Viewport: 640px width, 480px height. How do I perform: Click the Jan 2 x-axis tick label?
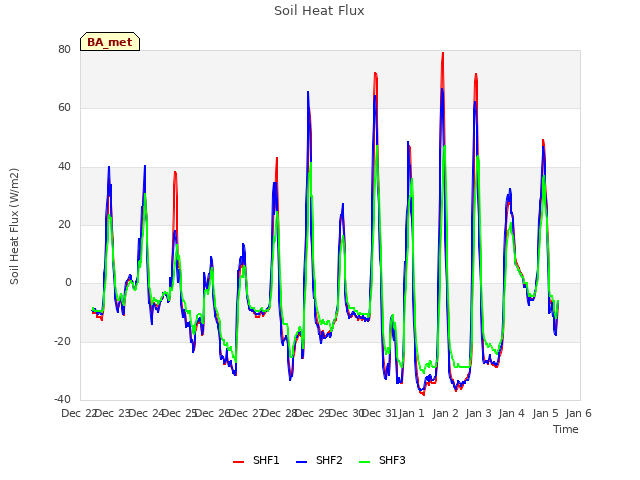445,413
